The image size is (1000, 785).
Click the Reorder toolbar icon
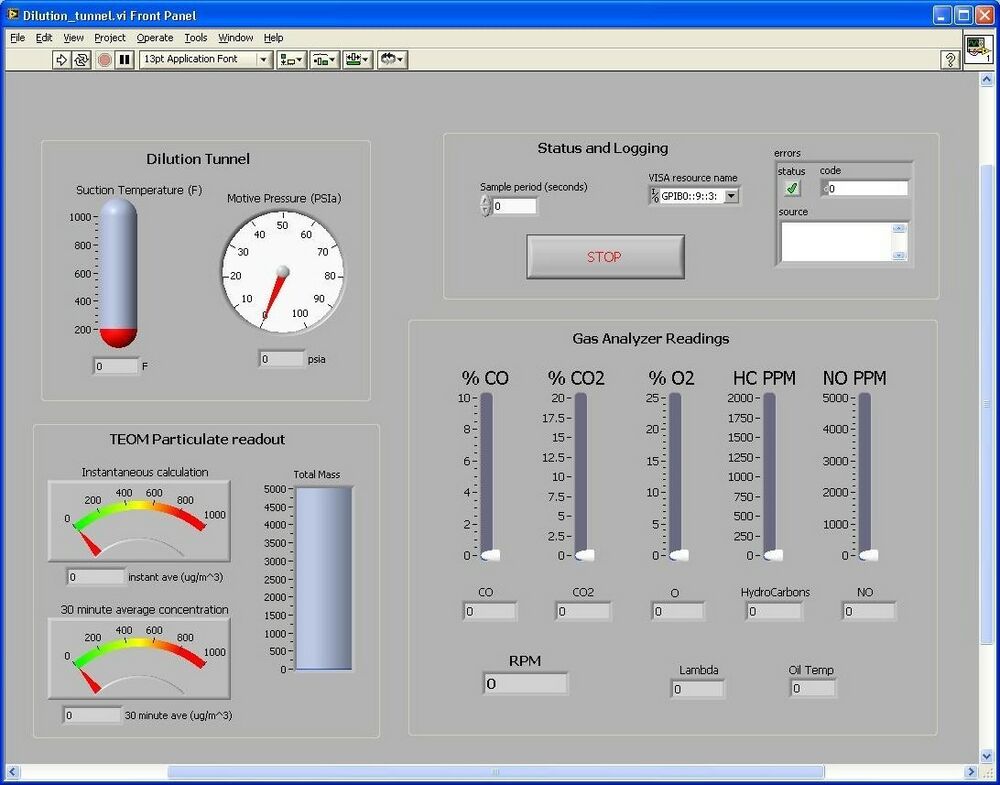[389, 59]
